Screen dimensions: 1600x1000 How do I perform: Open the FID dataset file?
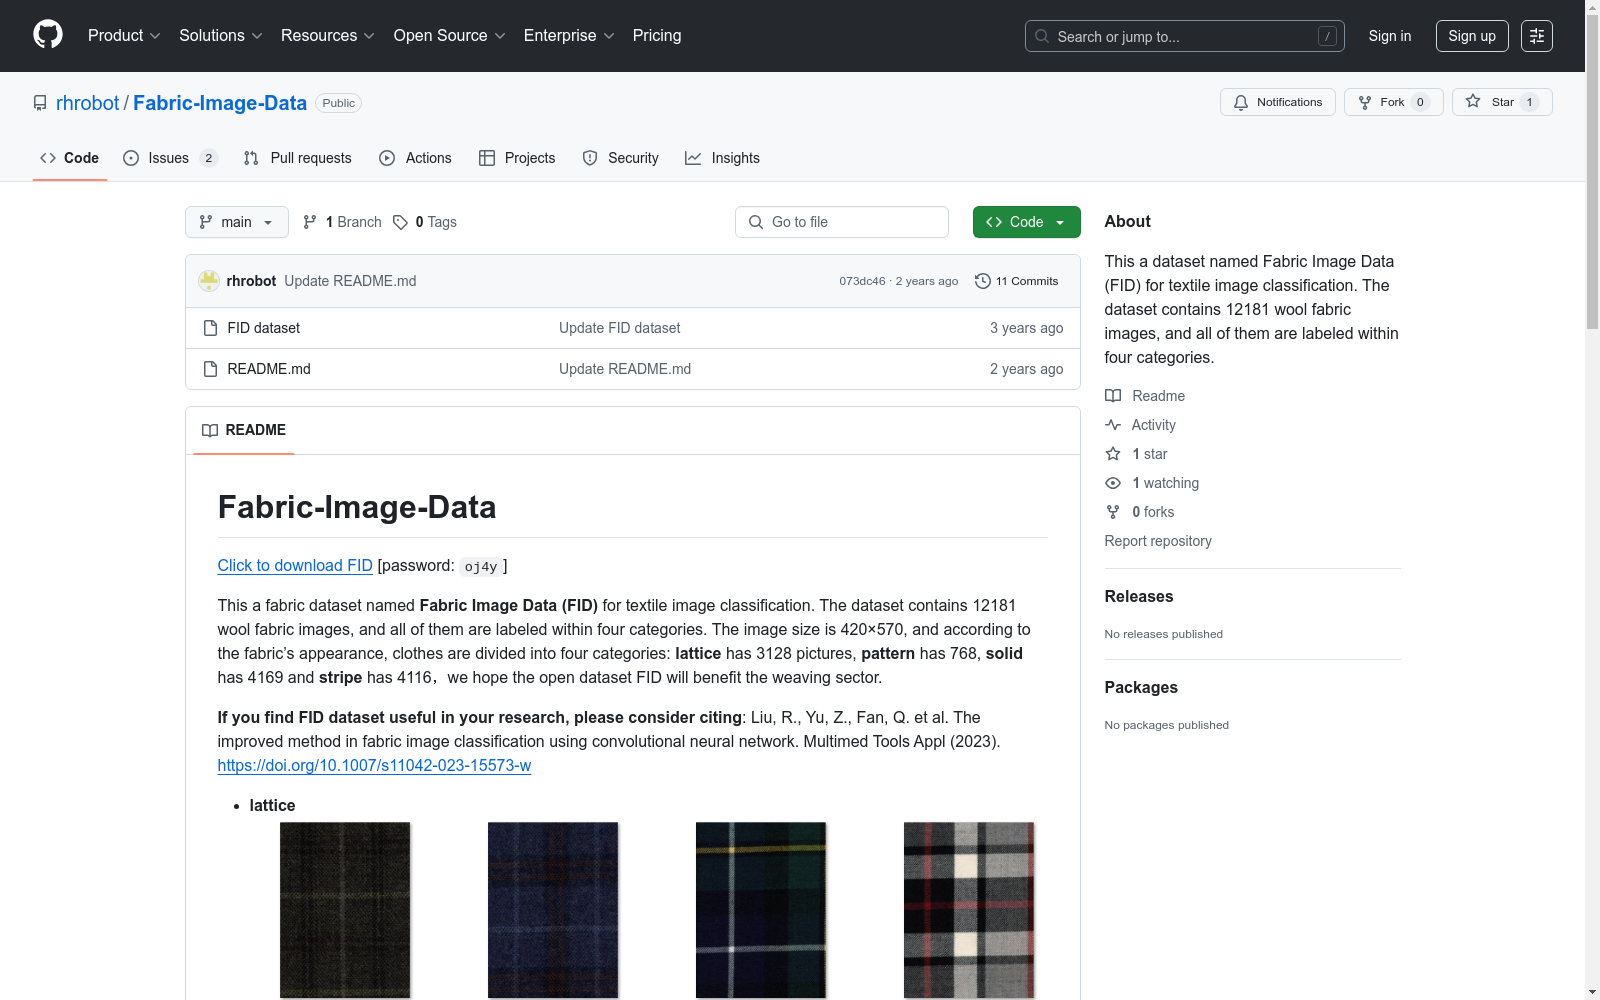click(x=263, y=328)
